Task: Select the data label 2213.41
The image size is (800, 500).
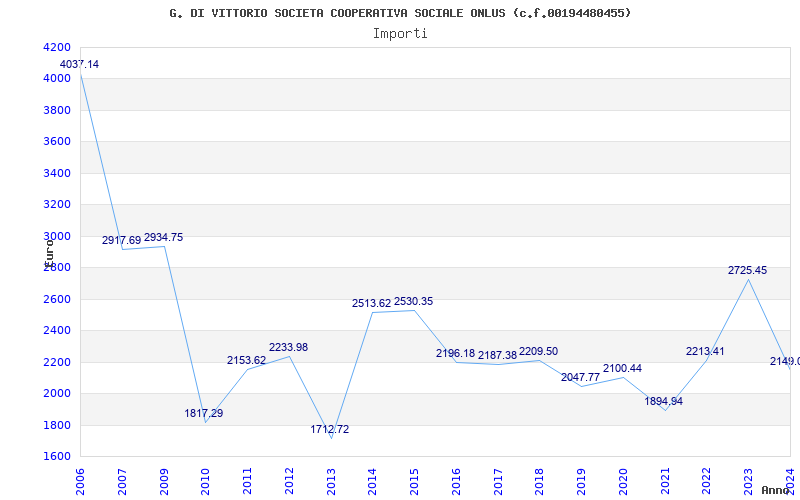Action: [x=705, y=352]
